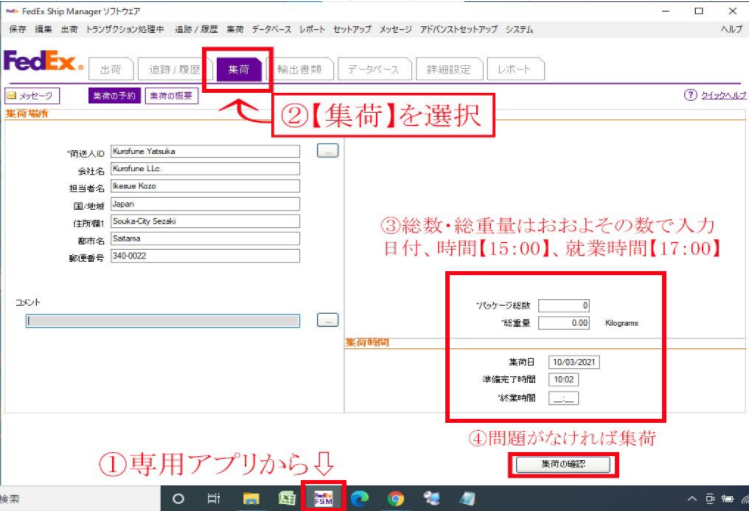This screenshot has width=749, height=511.
Task: Launch Excel from the taskbar
Action: (287, 499)
